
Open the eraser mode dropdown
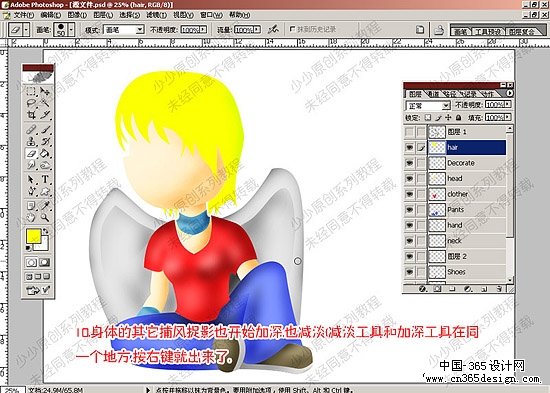coord(124,30)
